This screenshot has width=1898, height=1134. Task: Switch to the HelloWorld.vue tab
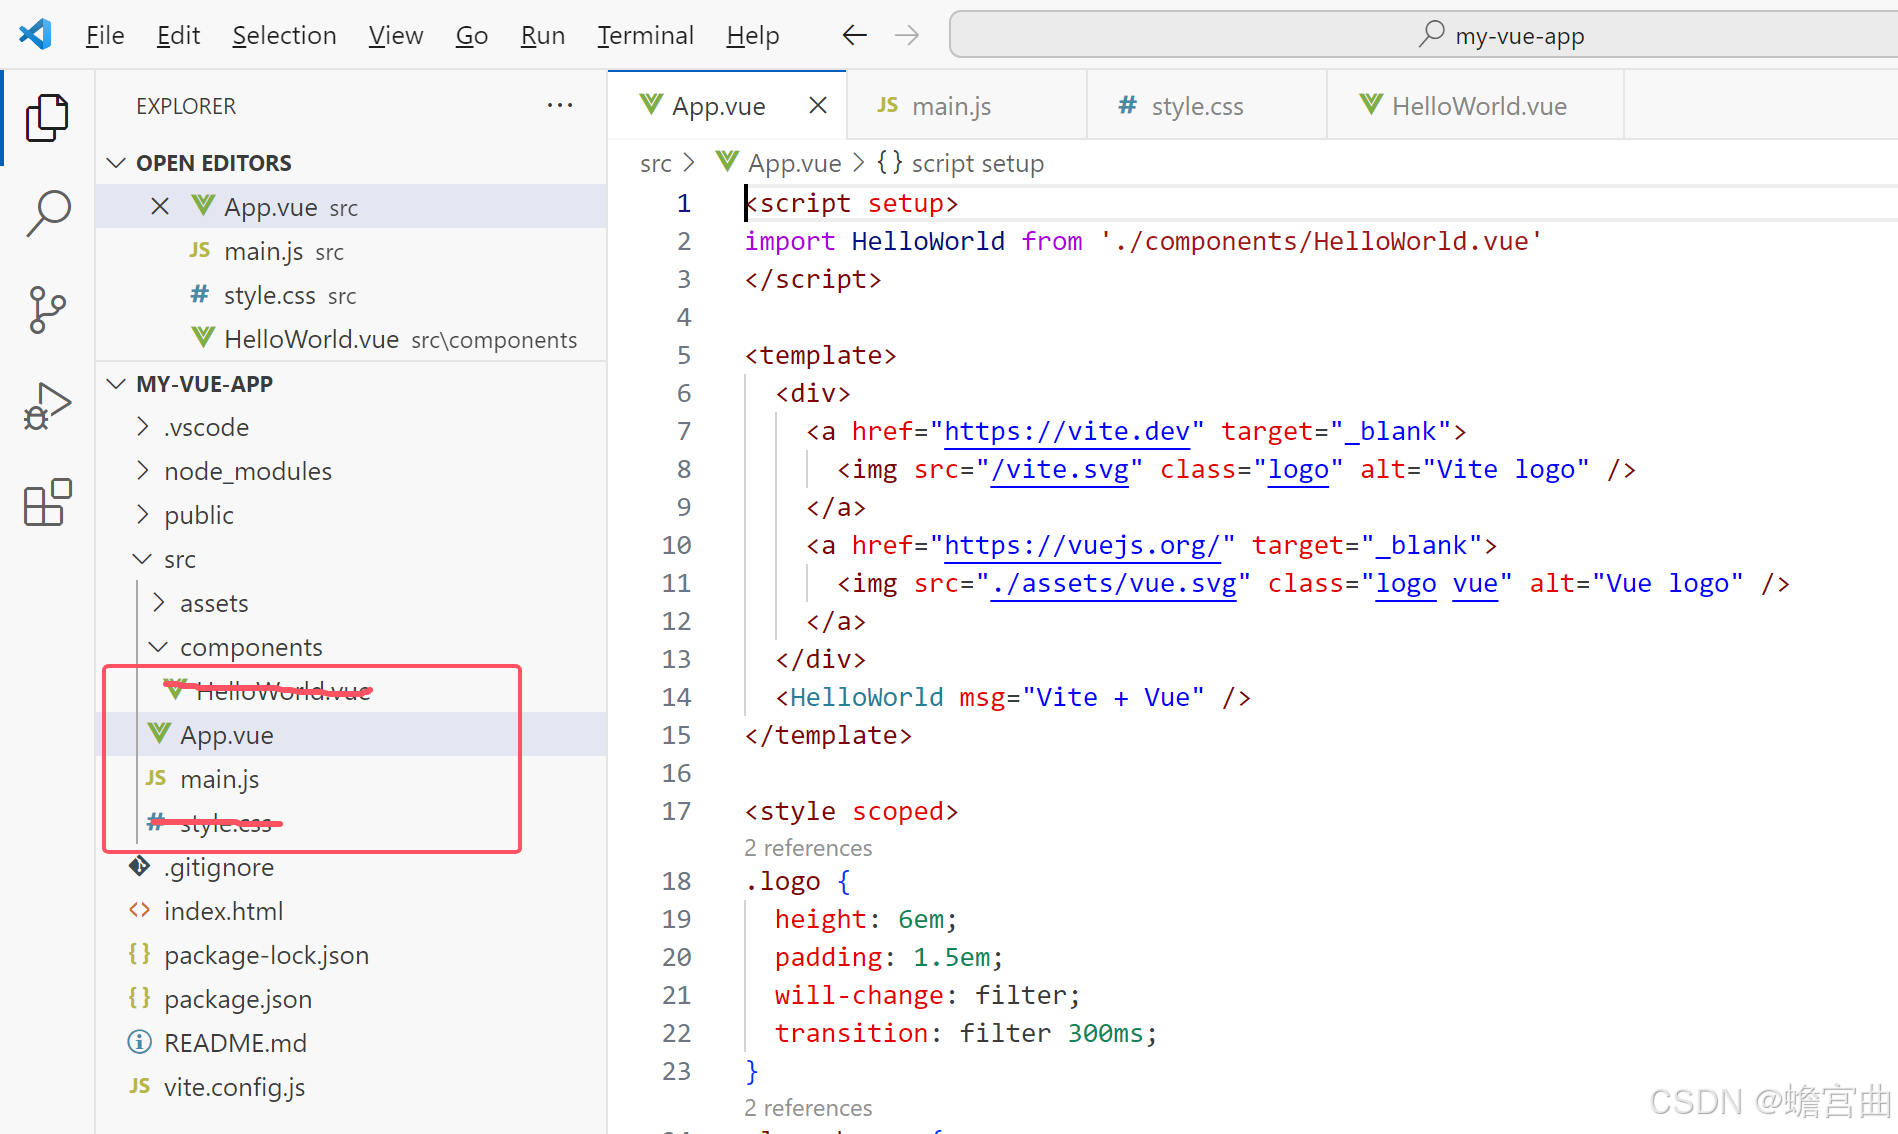coord(1475,105)
